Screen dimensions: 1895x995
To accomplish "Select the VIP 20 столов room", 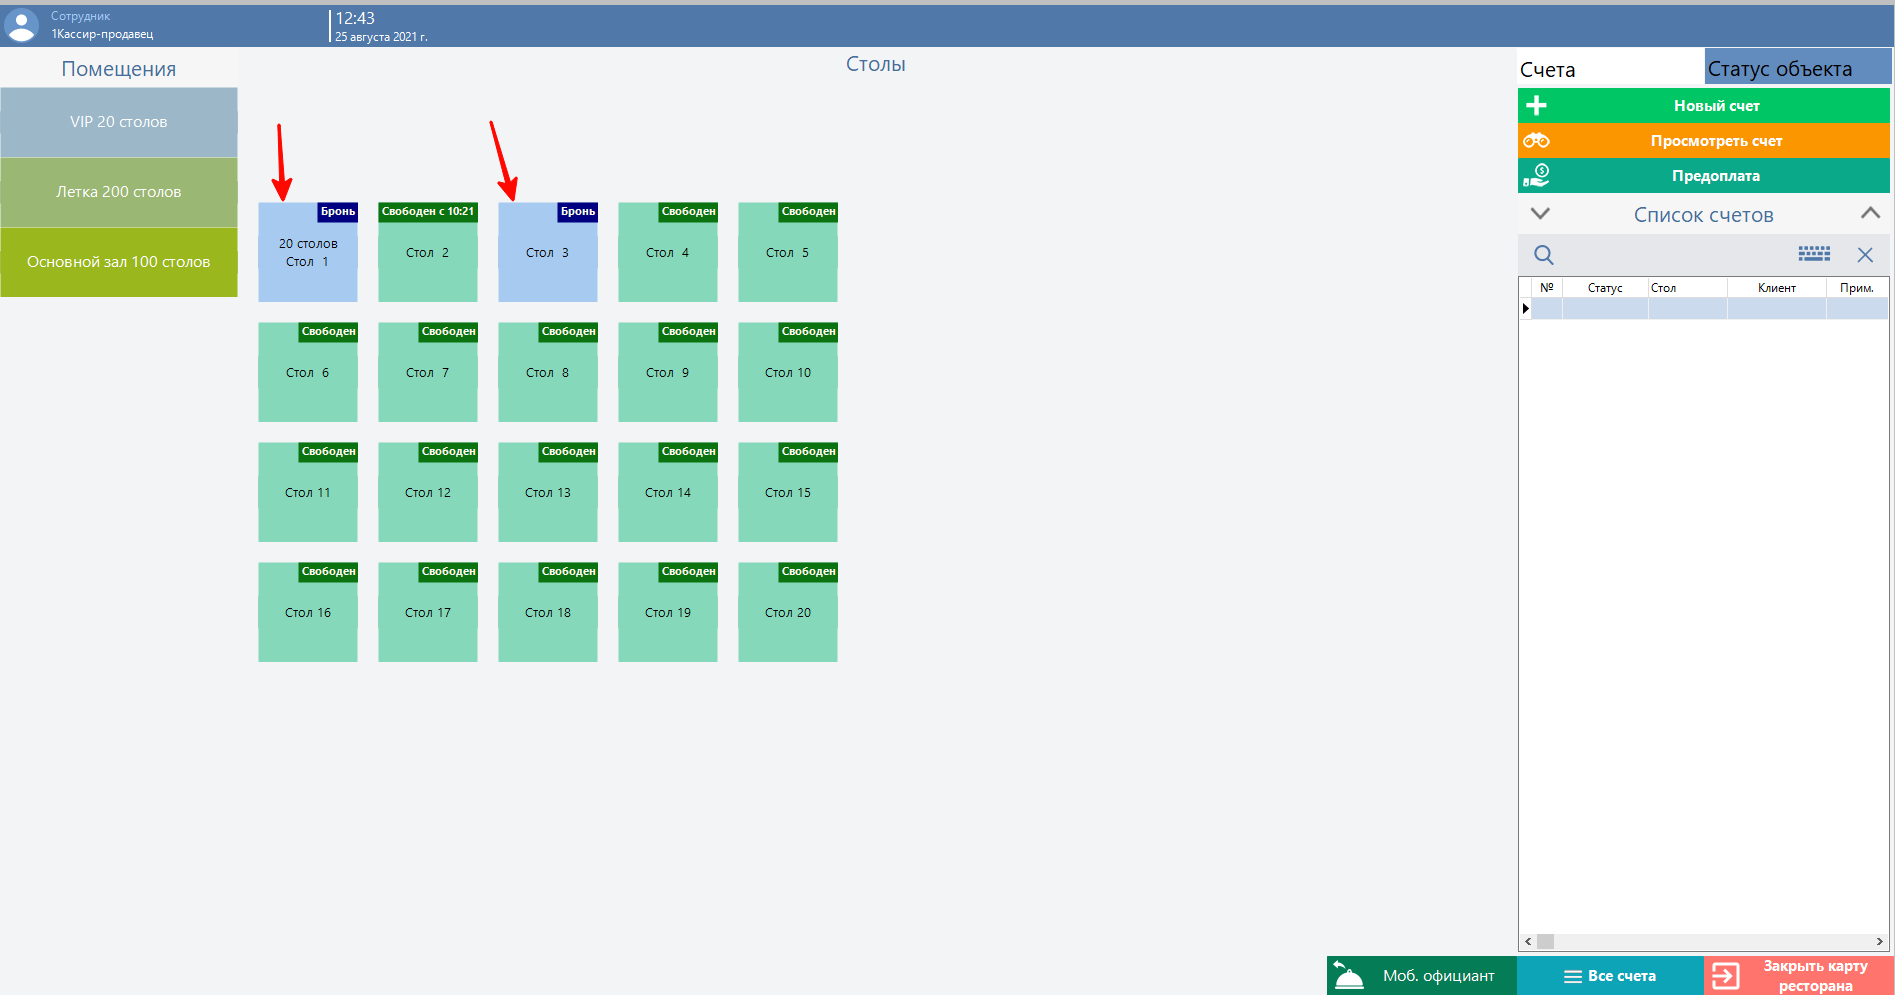I will tap(119, 122).
